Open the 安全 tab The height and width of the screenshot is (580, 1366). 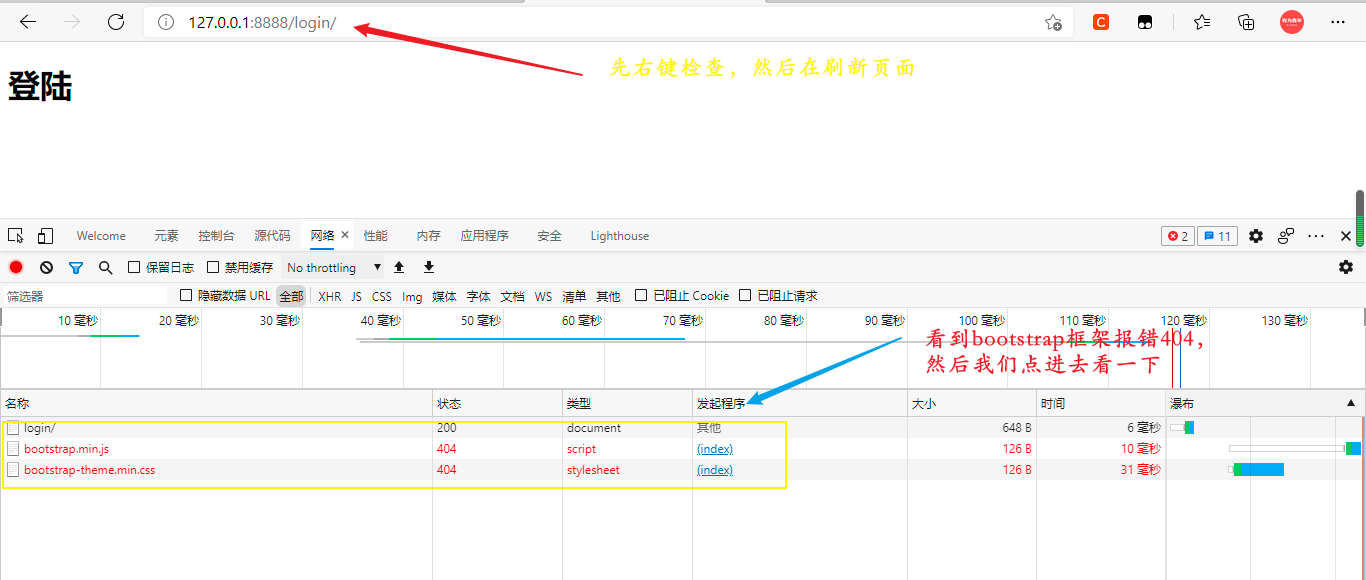[549, 236]
